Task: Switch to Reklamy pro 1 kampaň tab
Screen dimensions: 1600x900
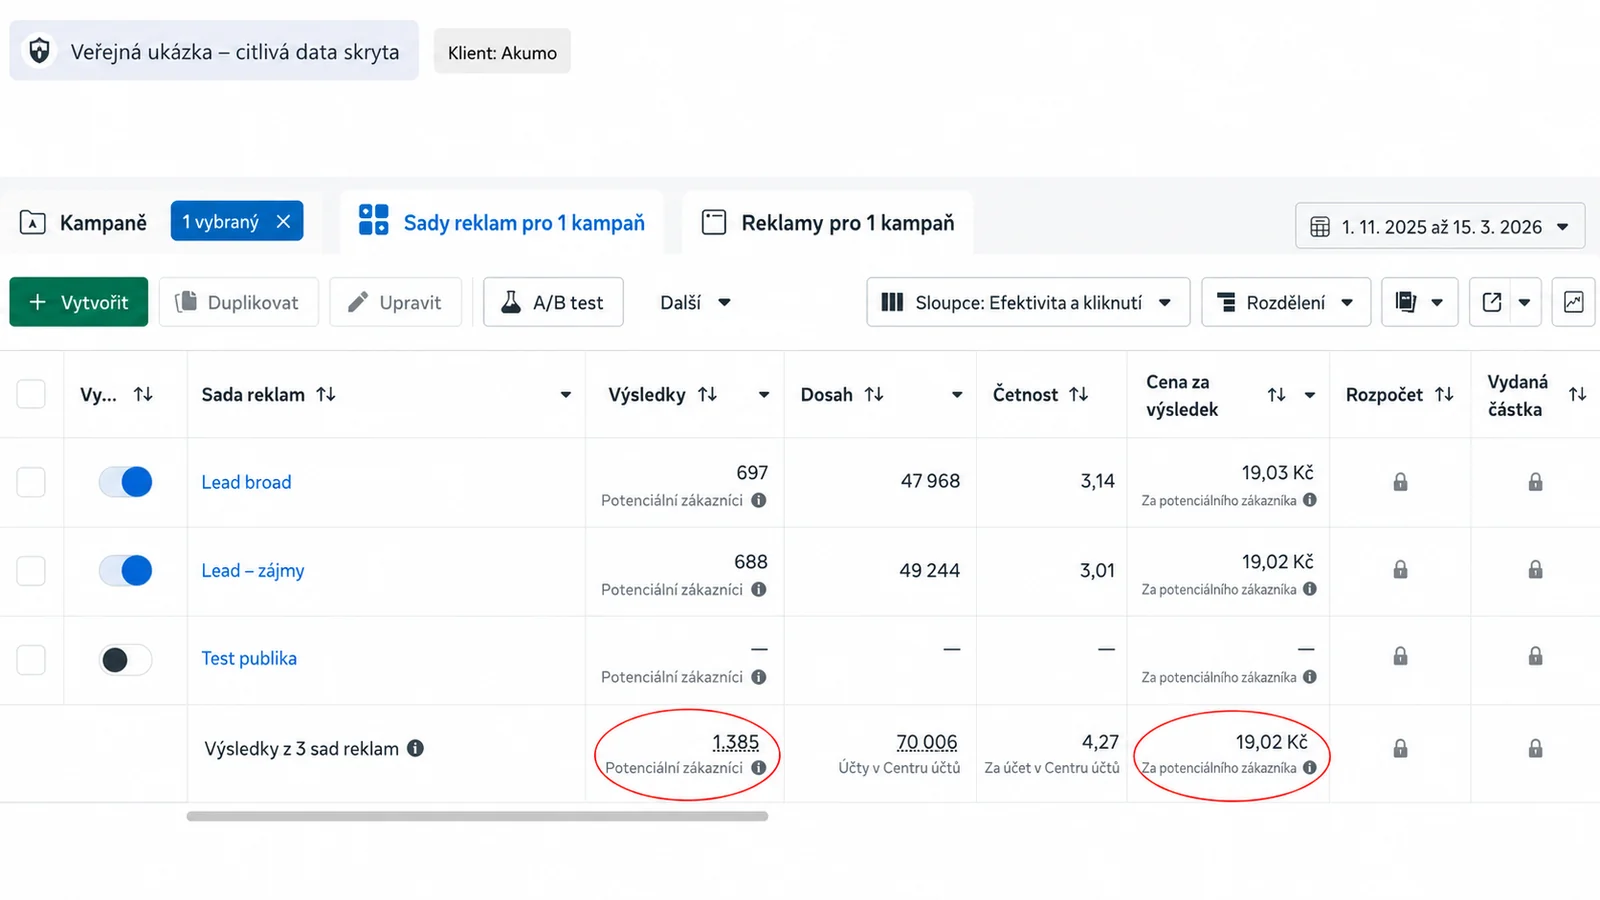Action: click(828, 222)
